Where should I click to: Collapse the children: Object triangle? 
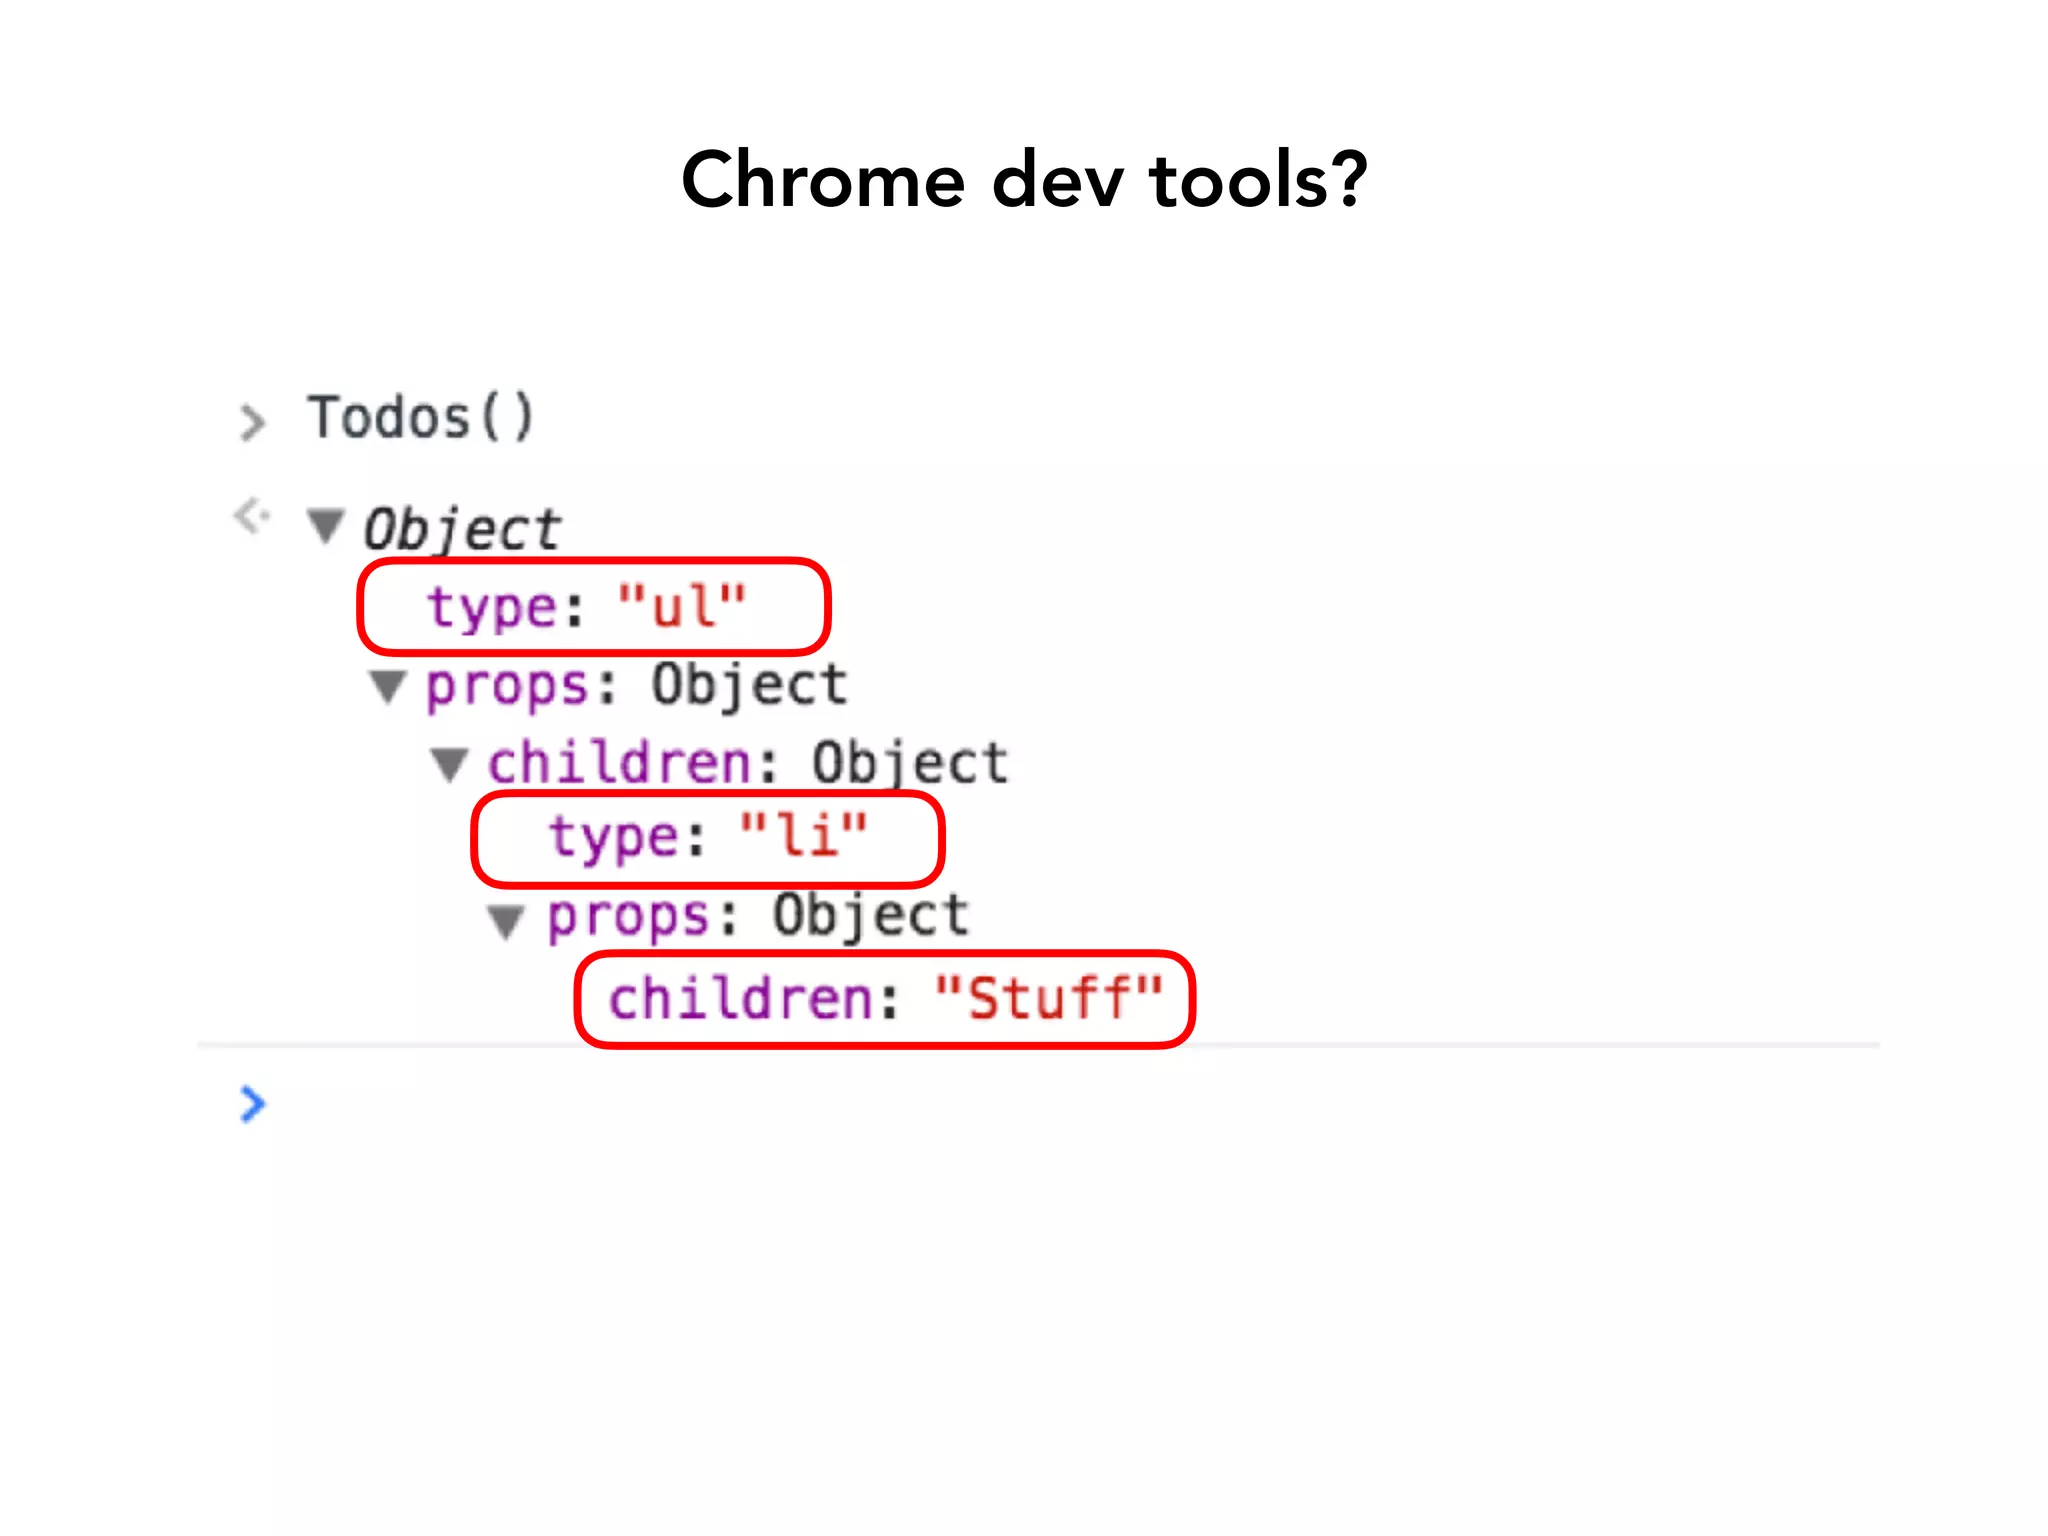tap(449, 765)
